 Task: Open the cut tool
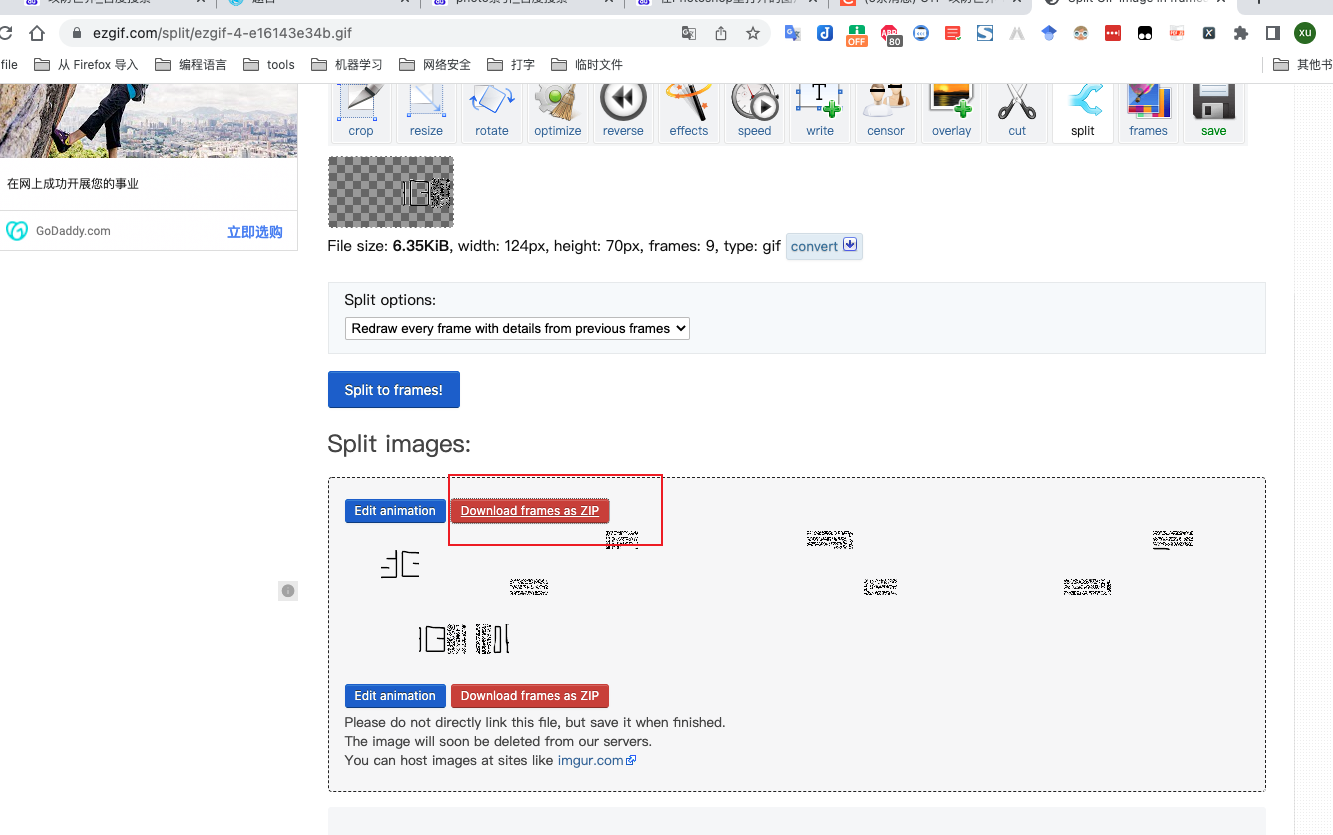point(1017,112)
